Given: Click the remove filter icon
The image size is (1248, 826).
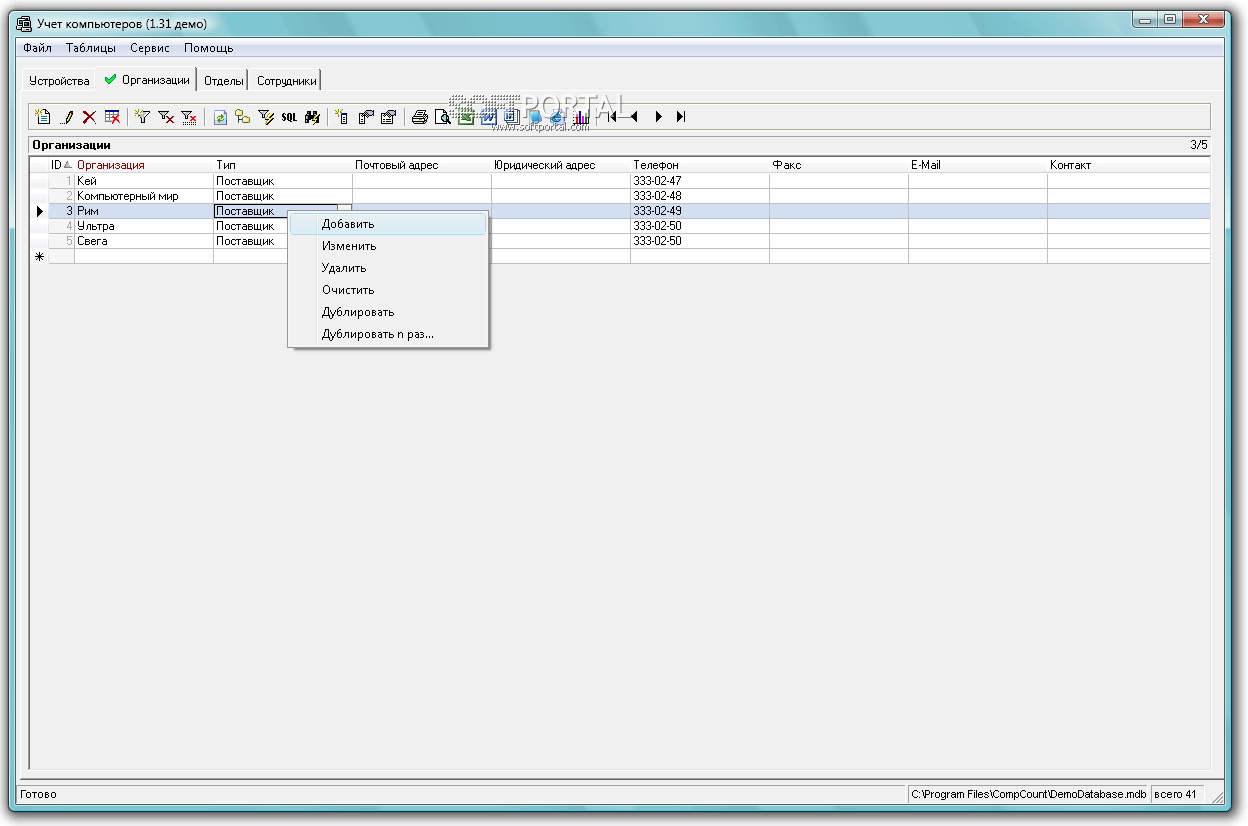Looking at the screenshot, I should (166, 117).
